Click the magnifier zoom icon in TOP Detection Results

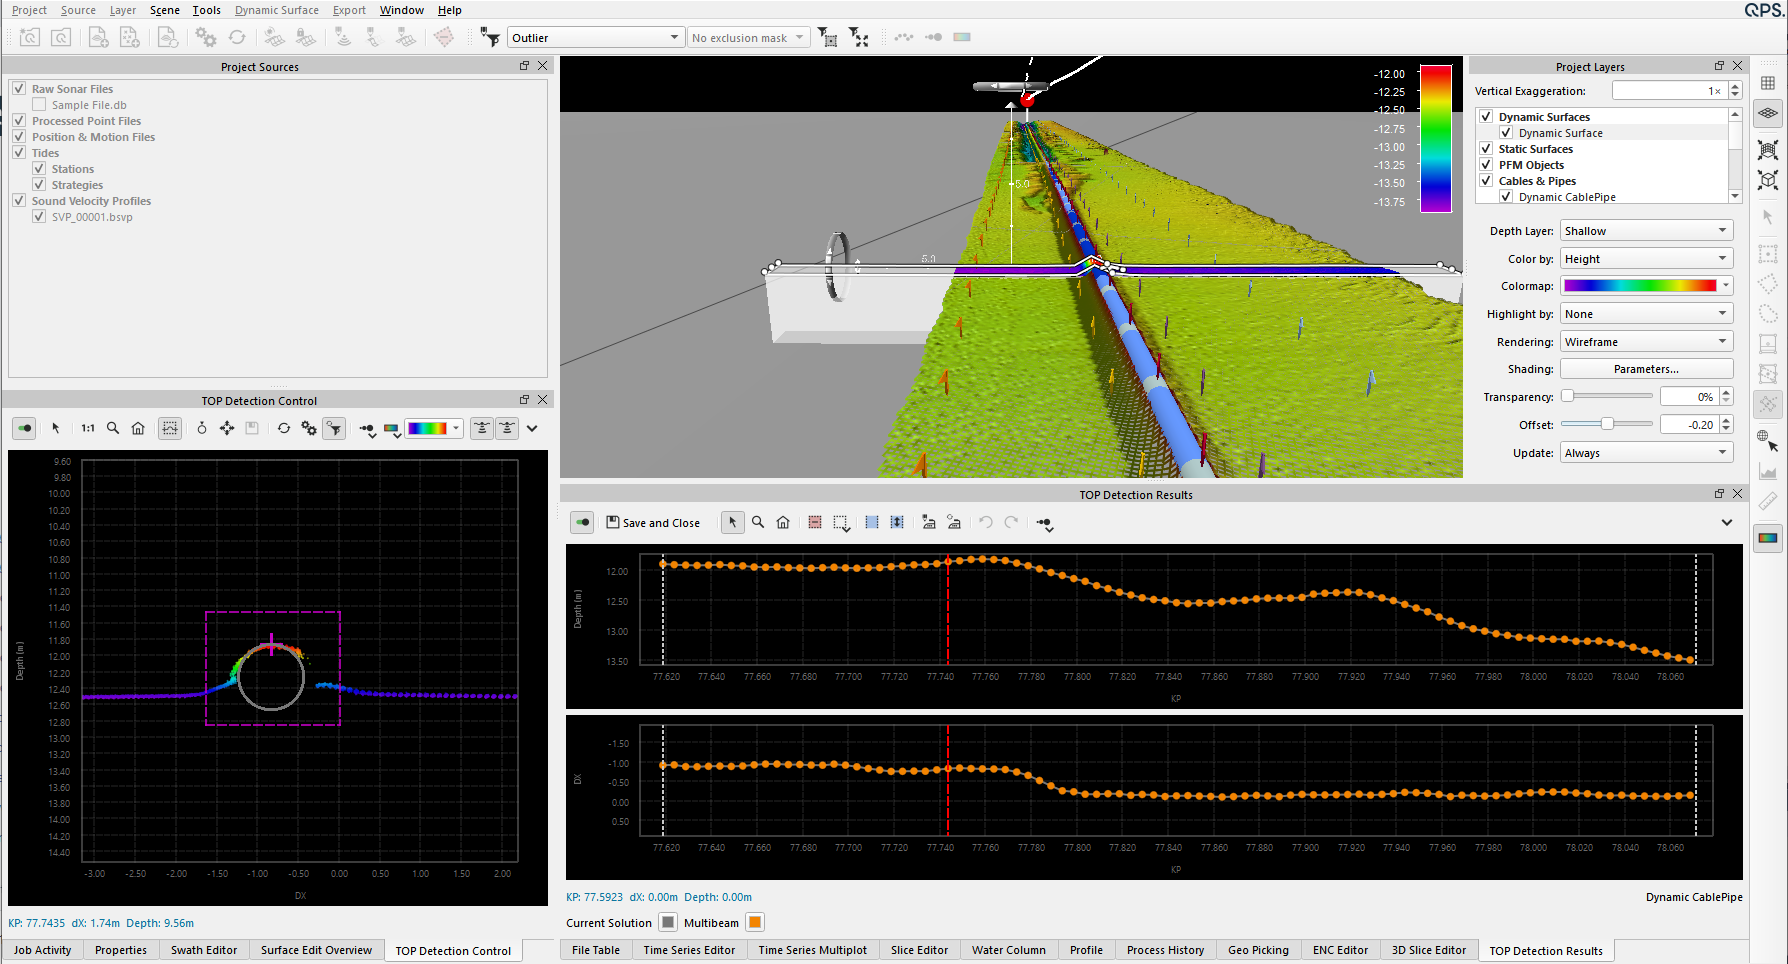[x=758, y=522]
